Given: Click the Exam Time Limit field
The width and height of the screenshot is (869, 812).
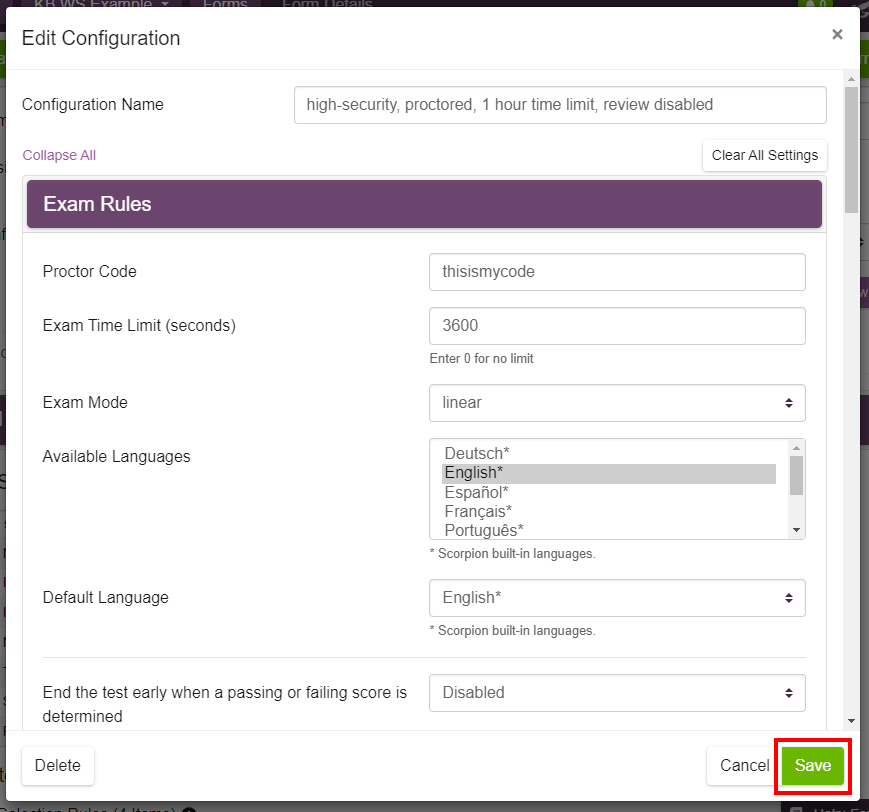Looking at the screenshot, I should click(617, 326).
